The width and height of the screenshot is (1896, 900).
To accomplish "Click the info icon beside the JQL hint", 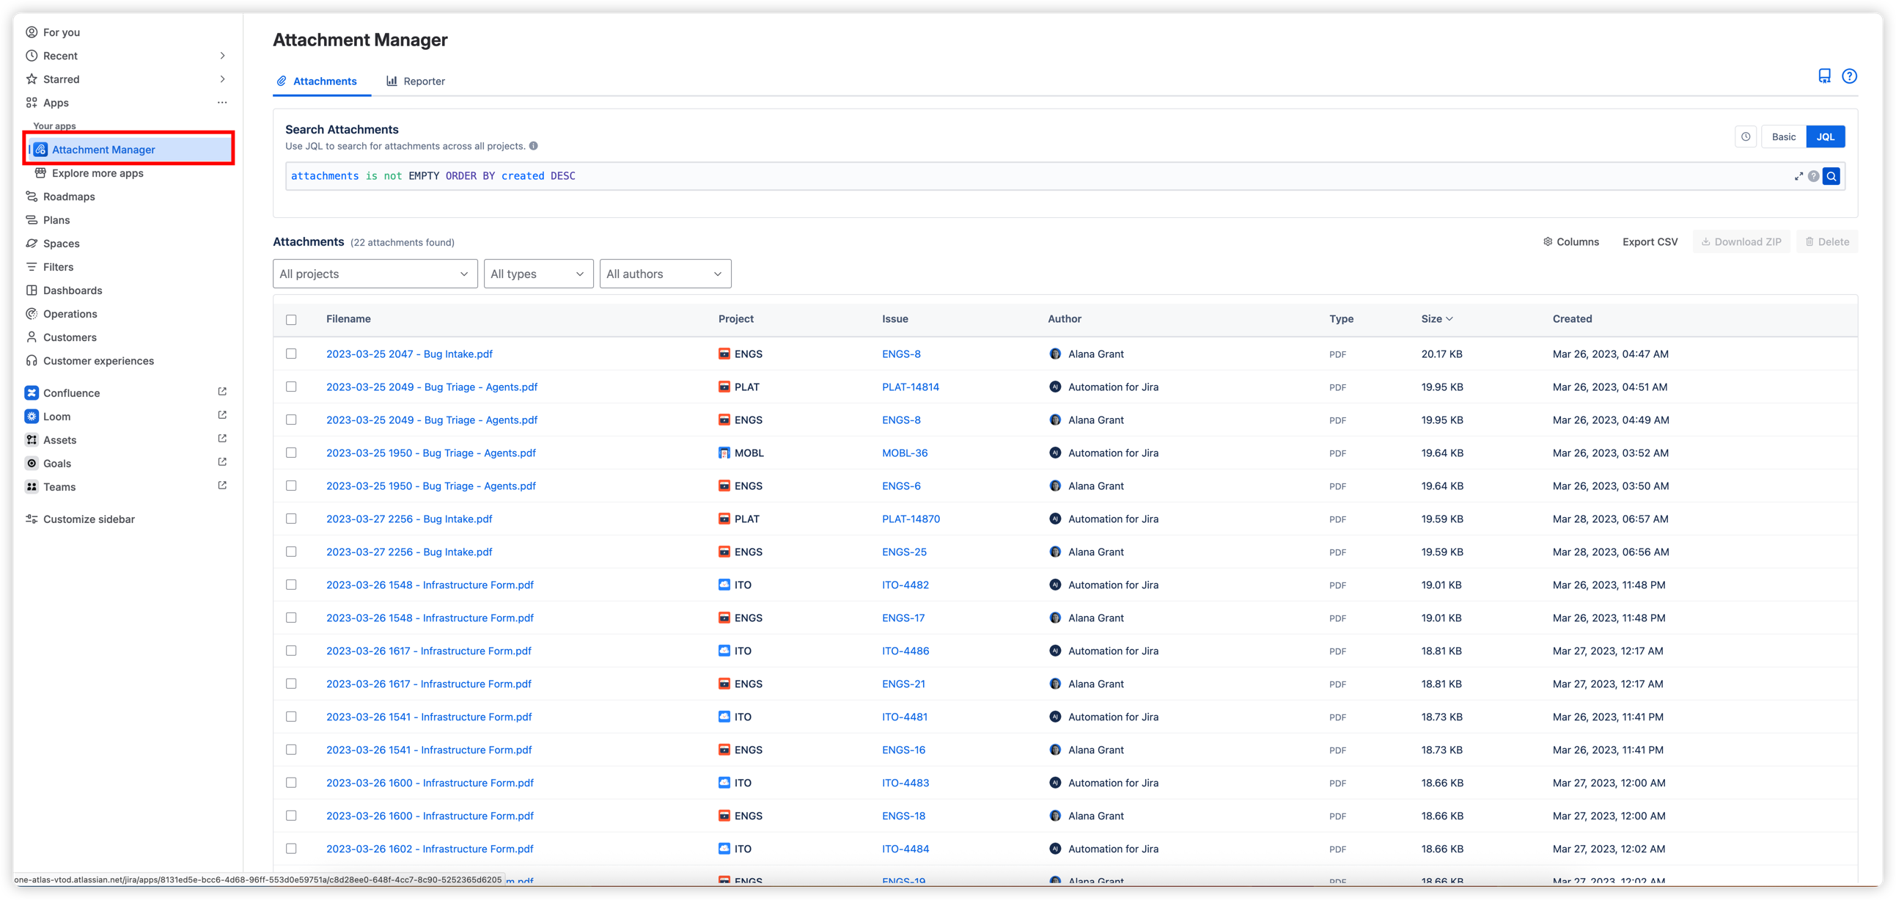I will [534, 146].
